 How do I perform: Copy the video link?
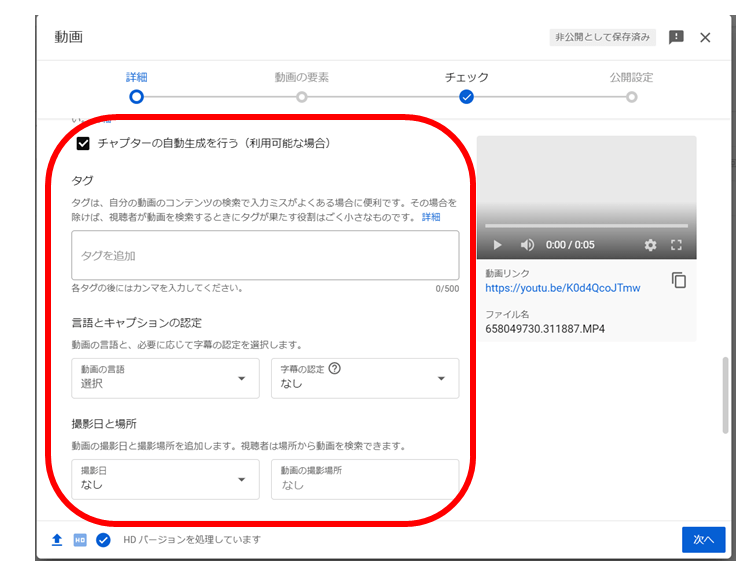pos(679,280)
